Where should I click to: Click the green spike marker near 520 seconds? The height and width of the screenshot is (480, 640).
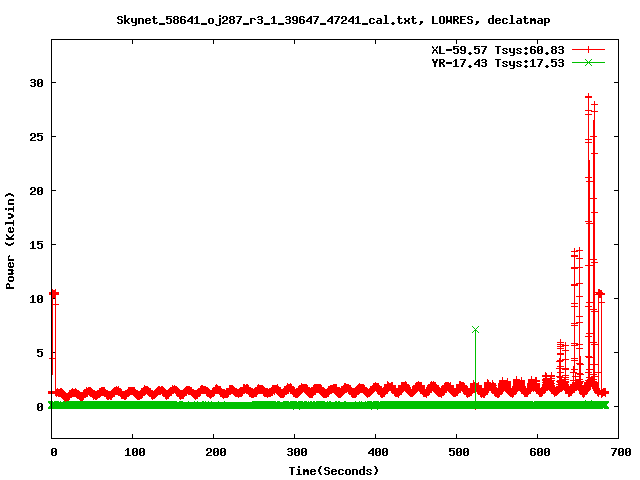tap(475, 329)
